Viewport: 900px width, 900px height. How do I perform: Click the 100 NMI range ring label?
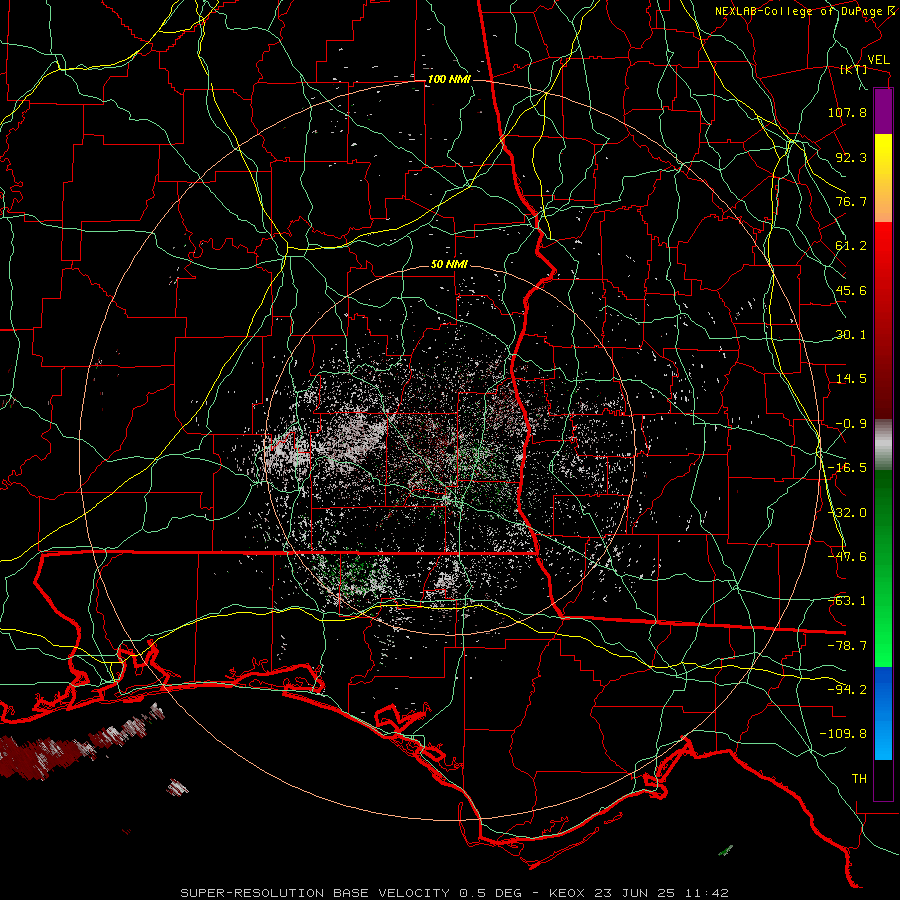449,79
